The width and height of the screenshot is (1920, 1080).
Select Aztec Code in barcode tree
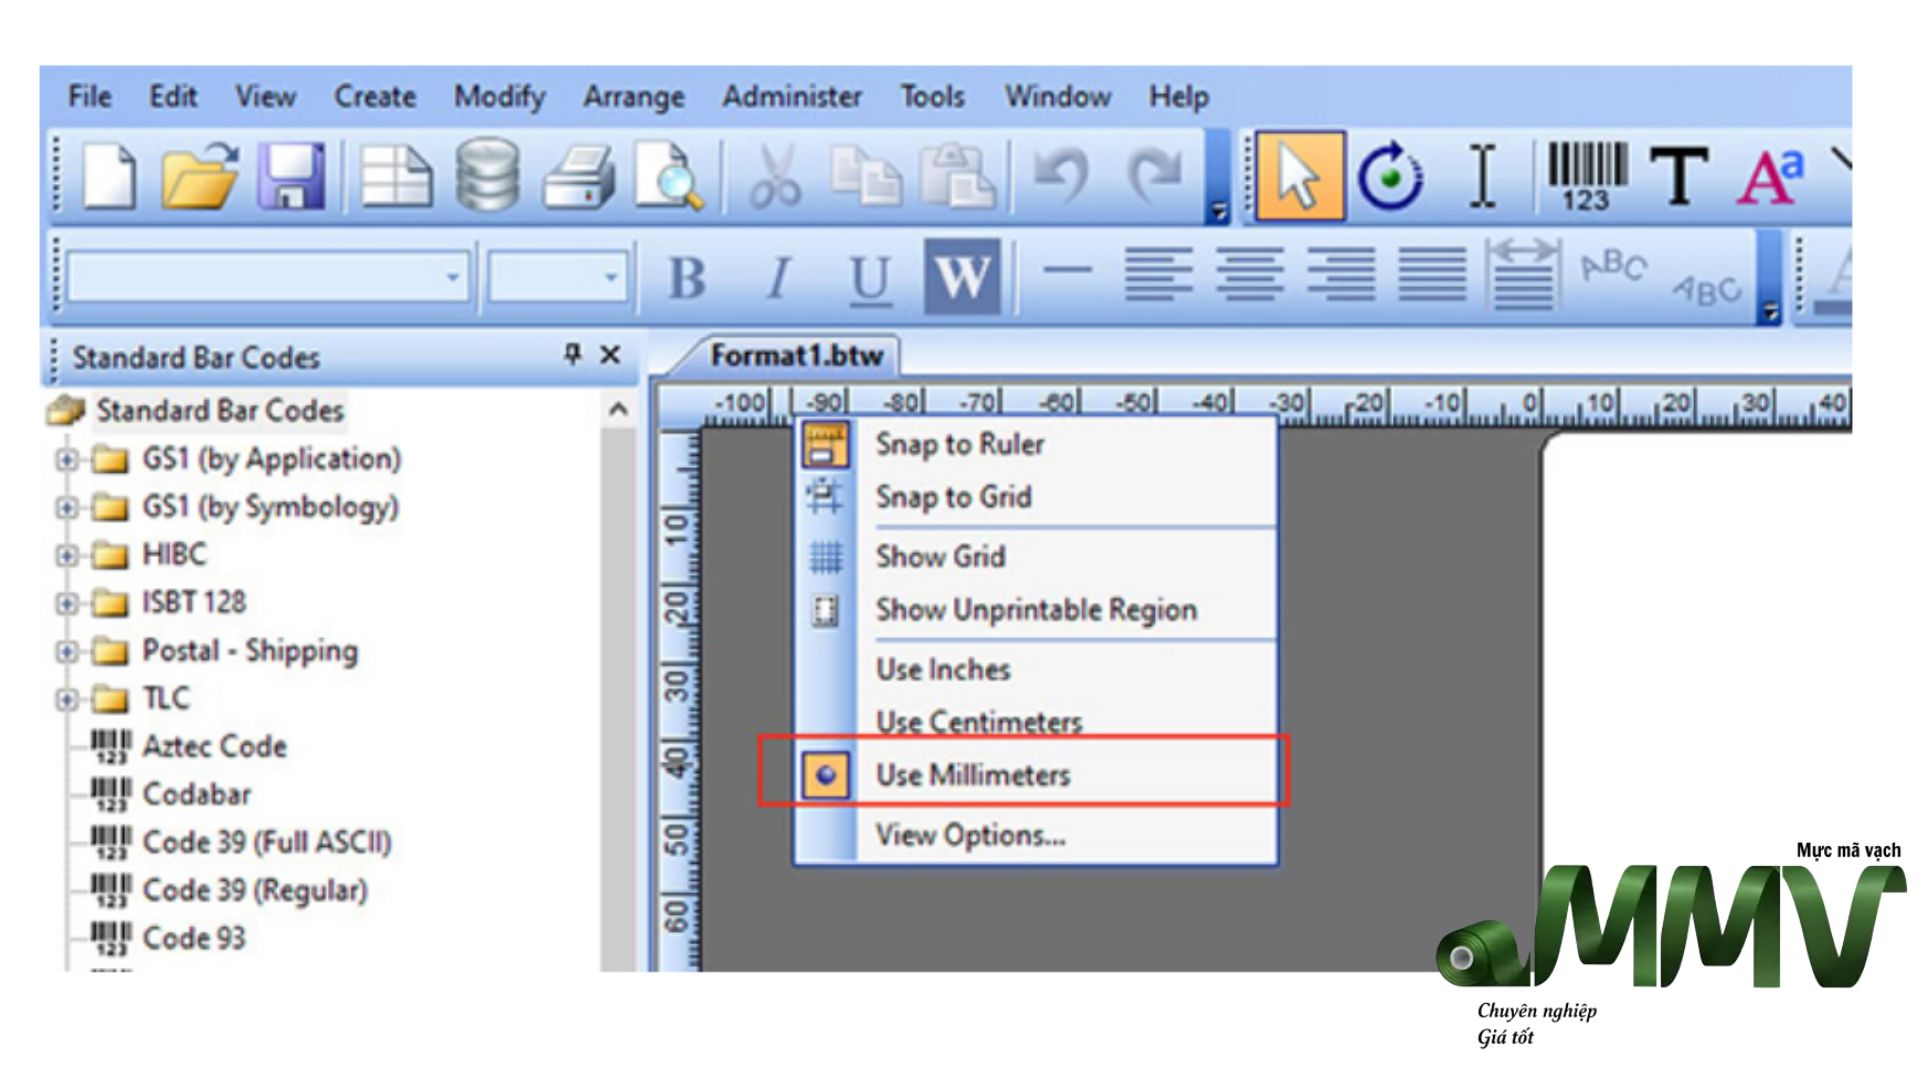coord(214,746)
